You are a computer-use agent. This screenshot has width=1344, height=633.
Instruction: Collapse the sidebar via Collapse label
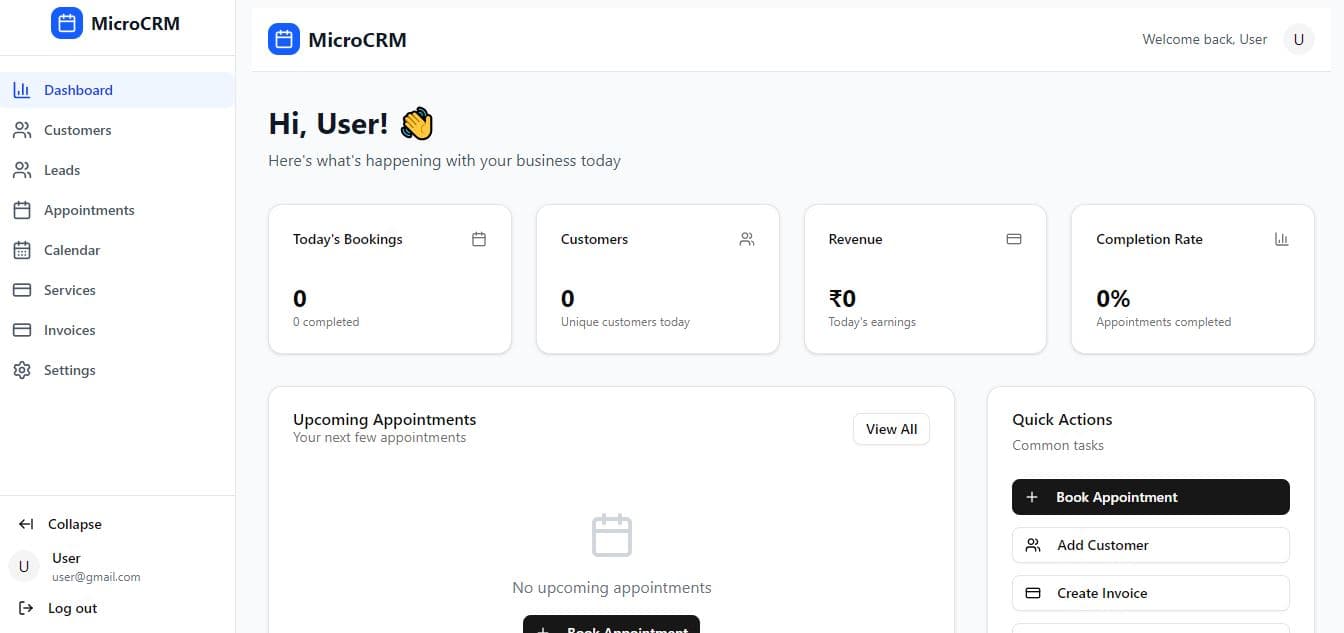[75, 524]
